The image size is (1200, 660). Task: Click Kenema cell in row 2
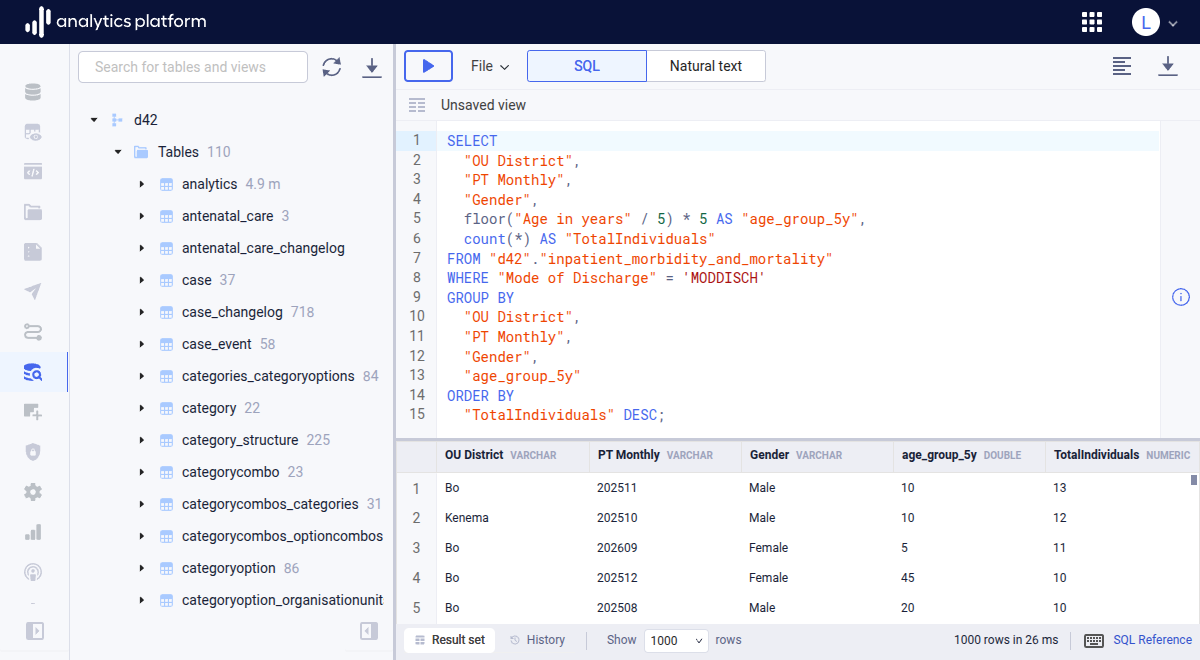[467, 518]
